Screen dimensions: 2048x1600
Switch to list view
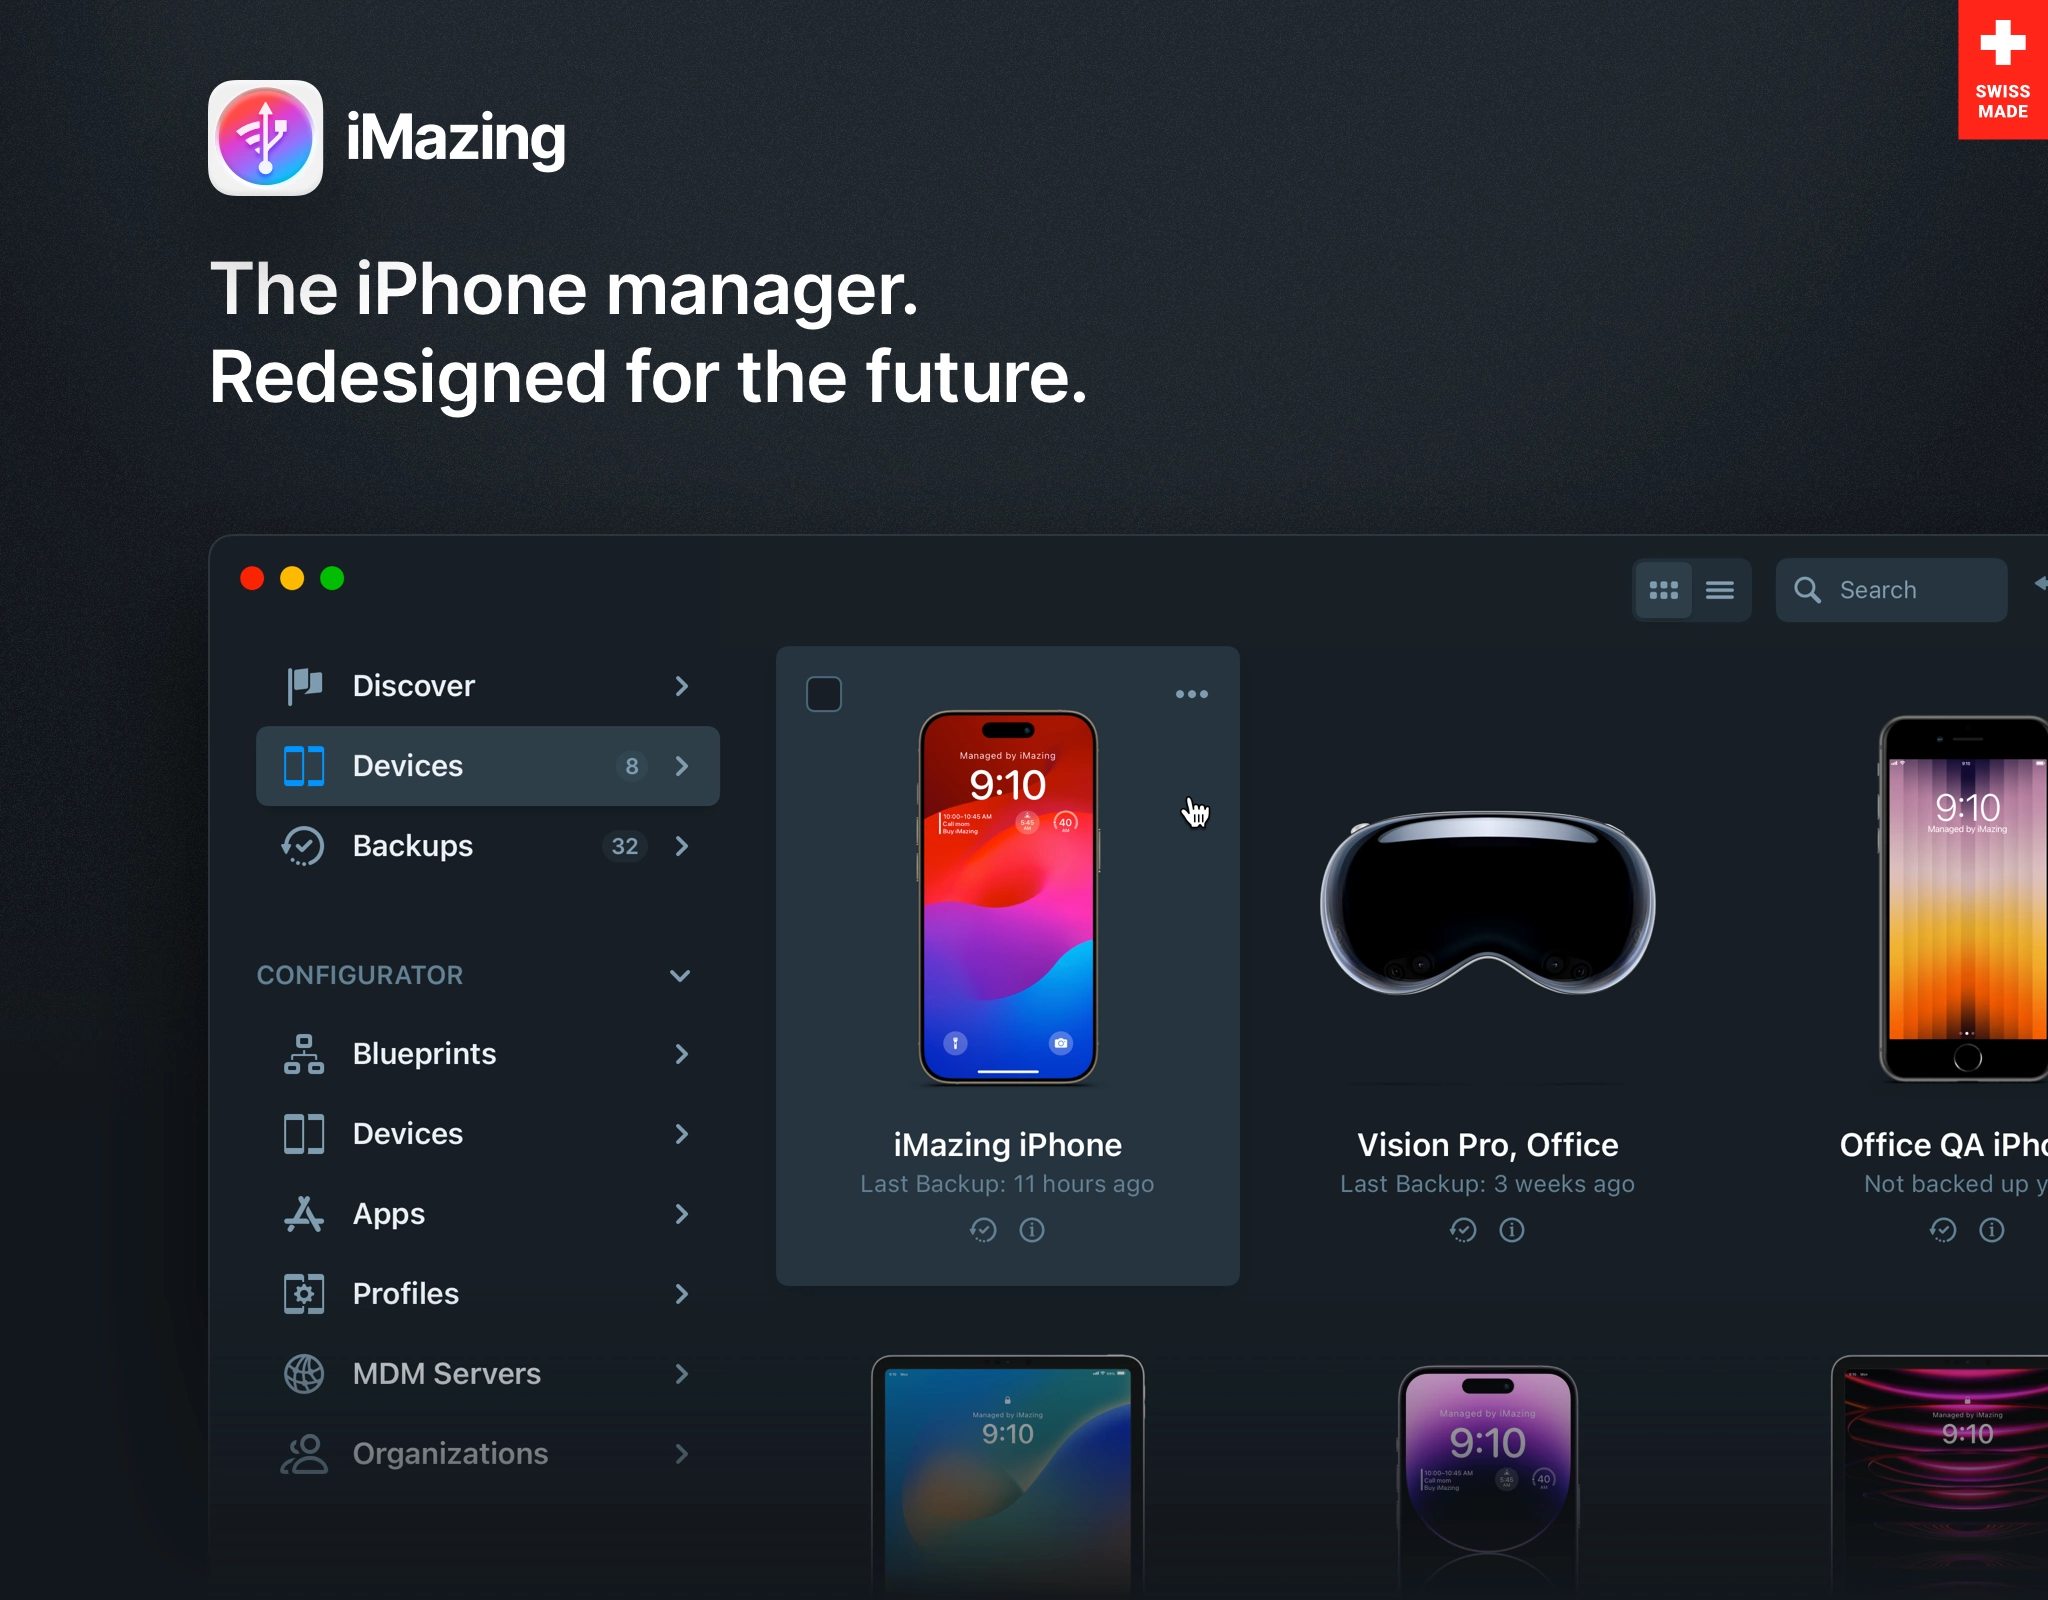[x=1720, y=590]
